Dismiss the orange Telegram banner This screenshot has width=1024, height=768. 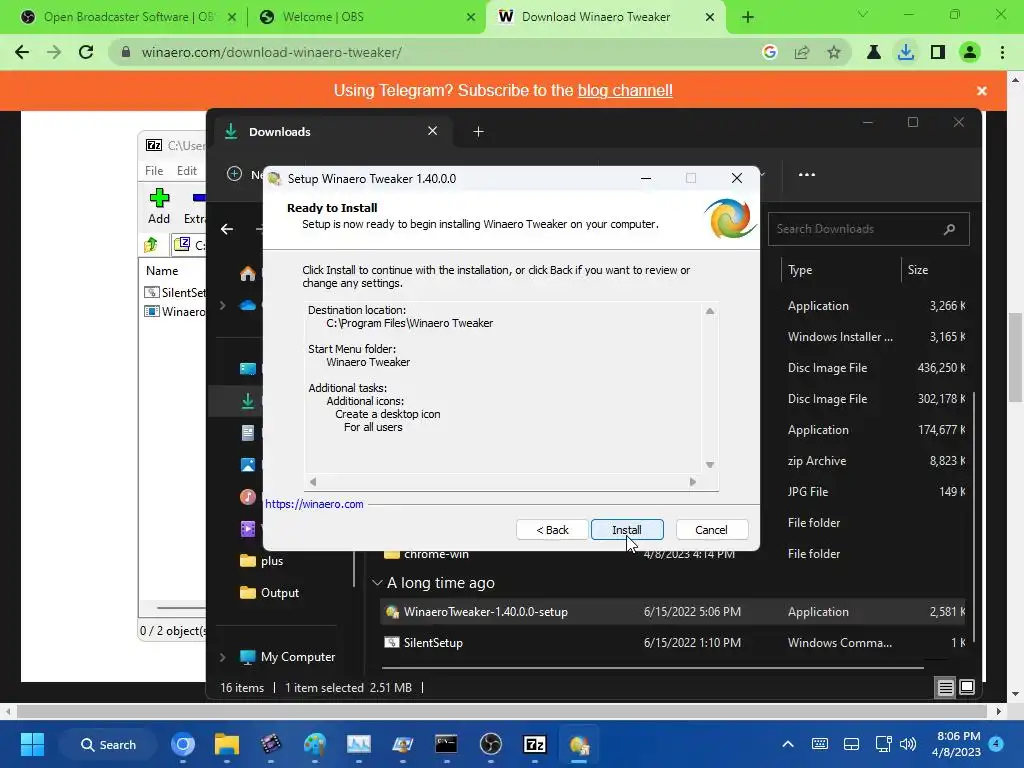click(982, 91)
